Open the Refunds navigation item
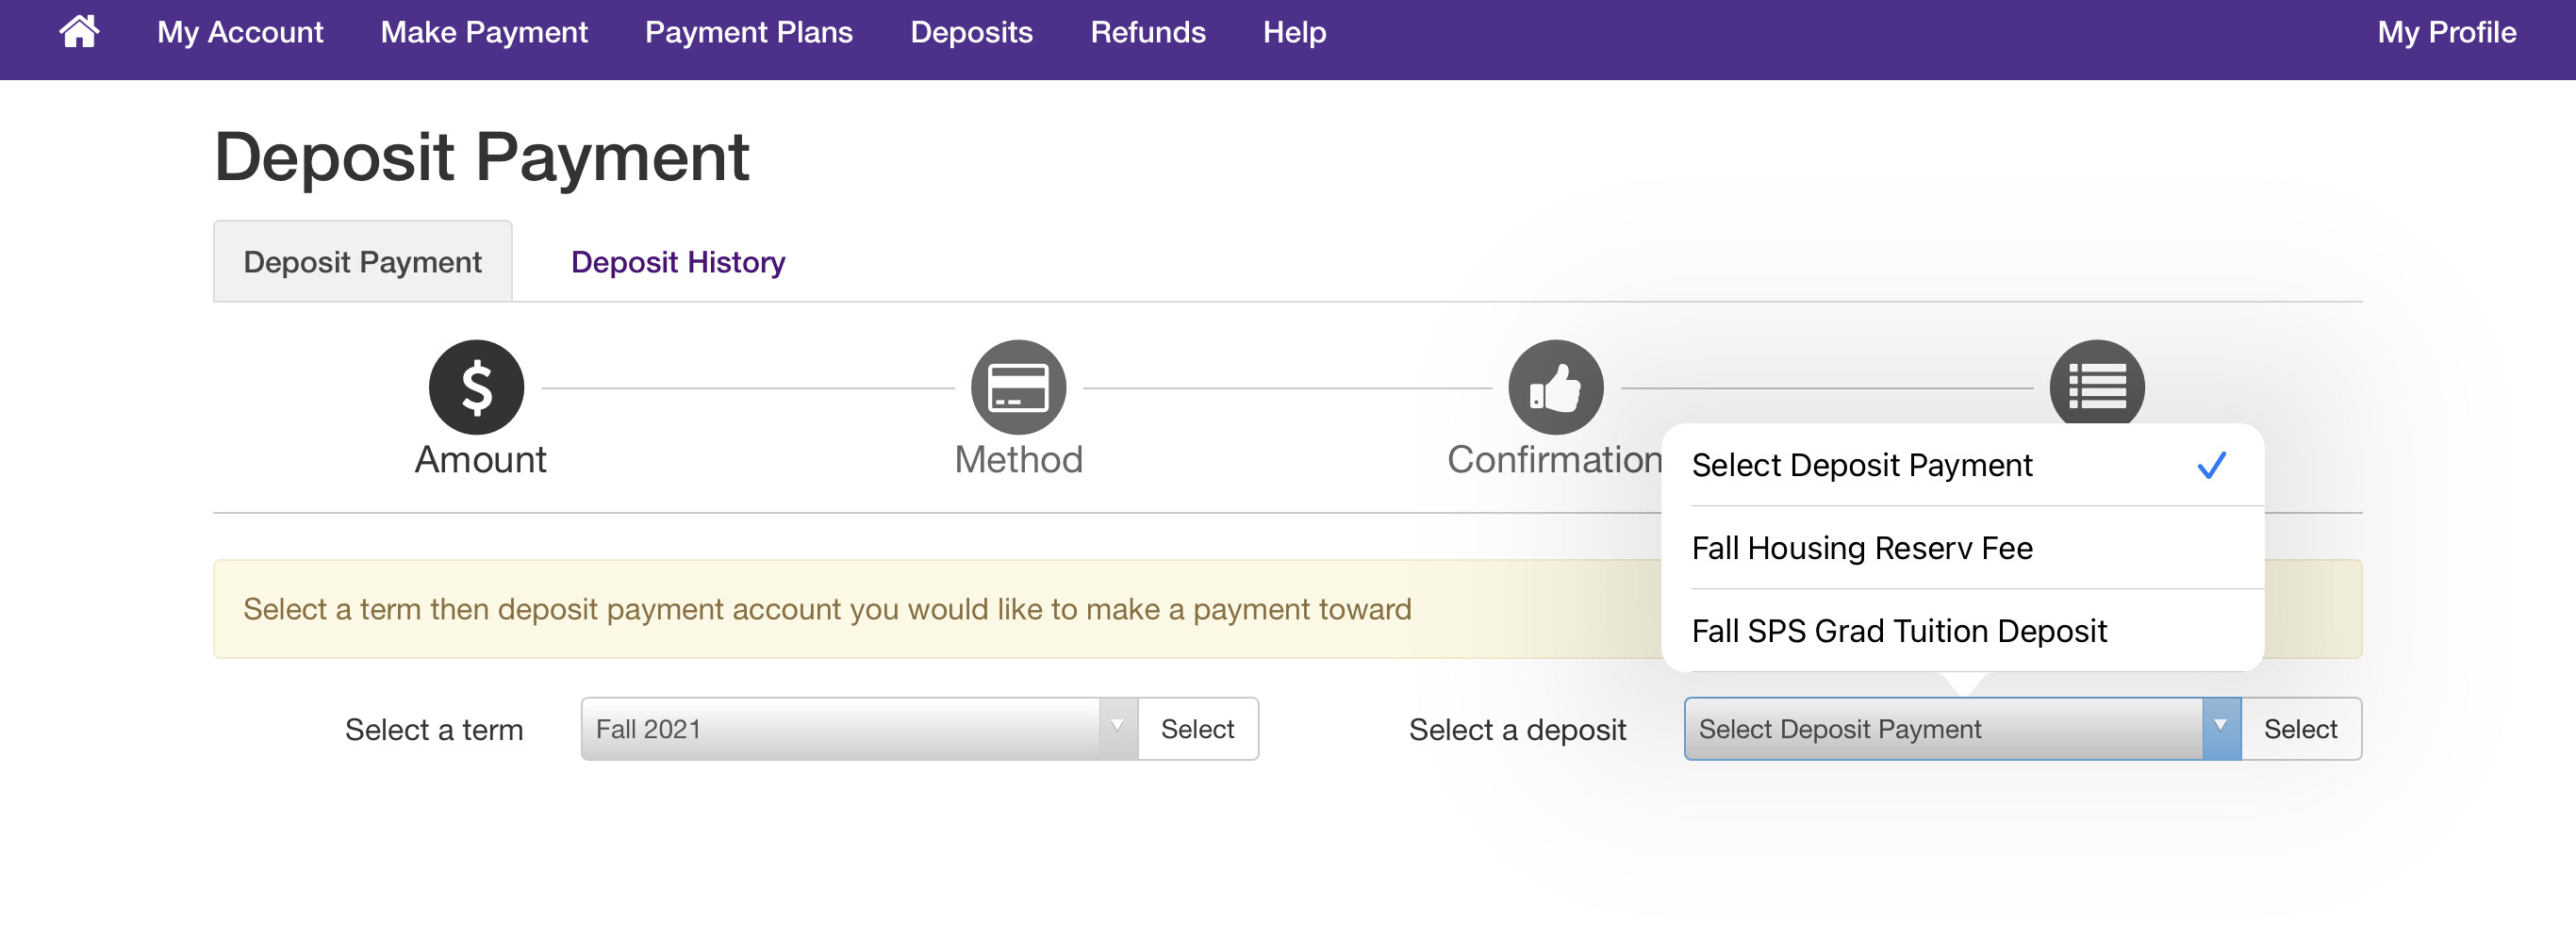The width and height of the screenshot is (2576, 939). (x=1147, y=32)
